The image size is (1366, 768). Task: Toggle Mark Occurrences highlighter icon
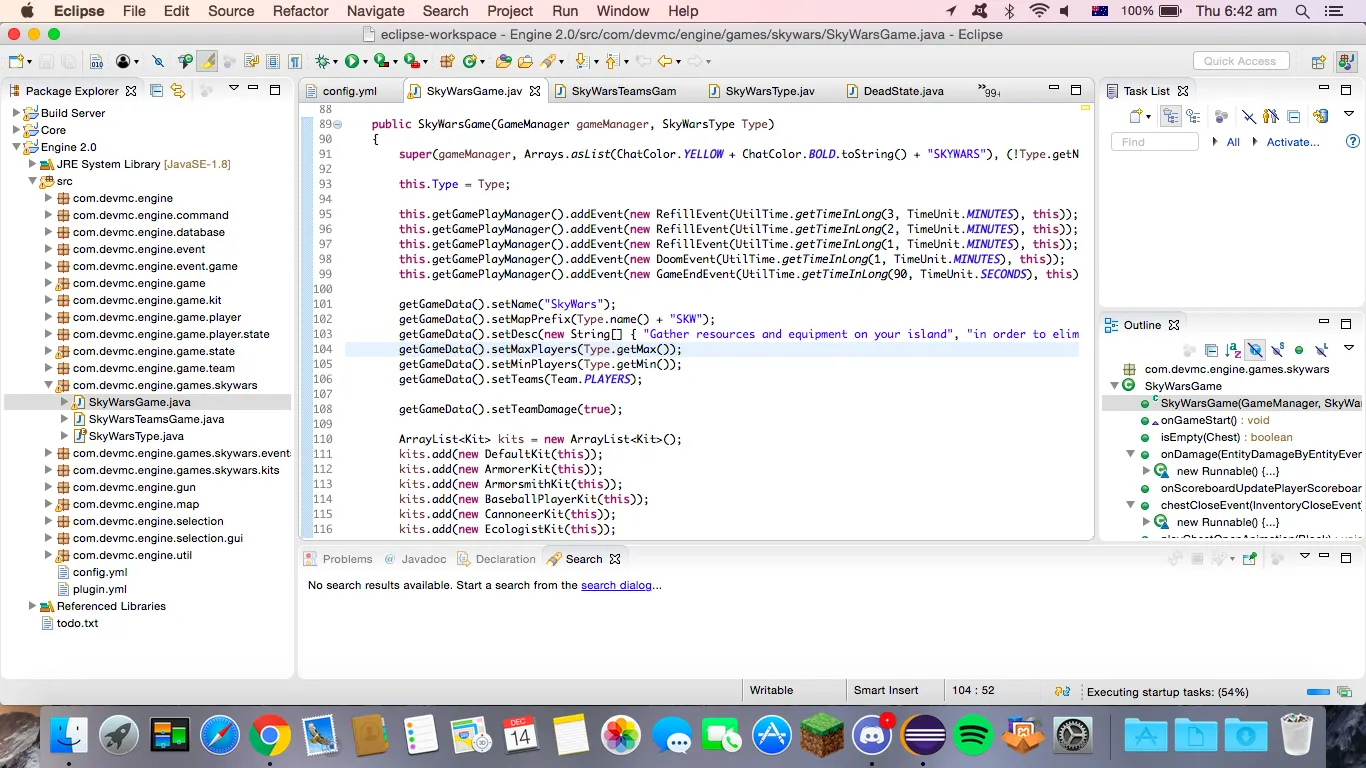coord(207,61)
